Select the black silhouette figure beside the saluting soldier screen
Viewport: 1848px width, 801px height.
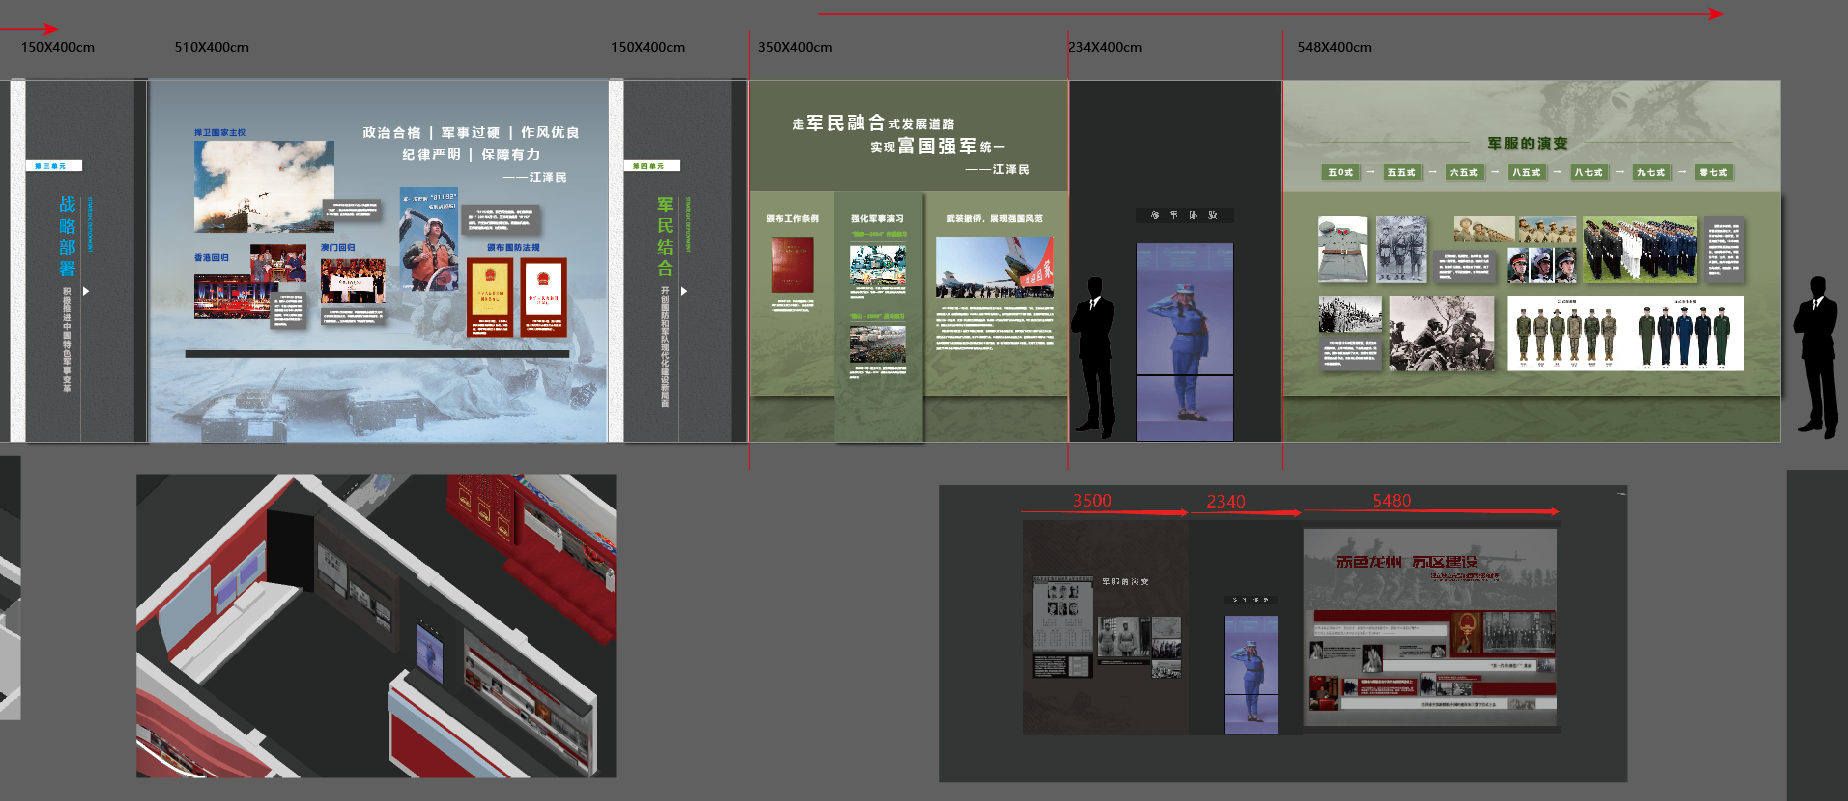tap(1094, 358)
